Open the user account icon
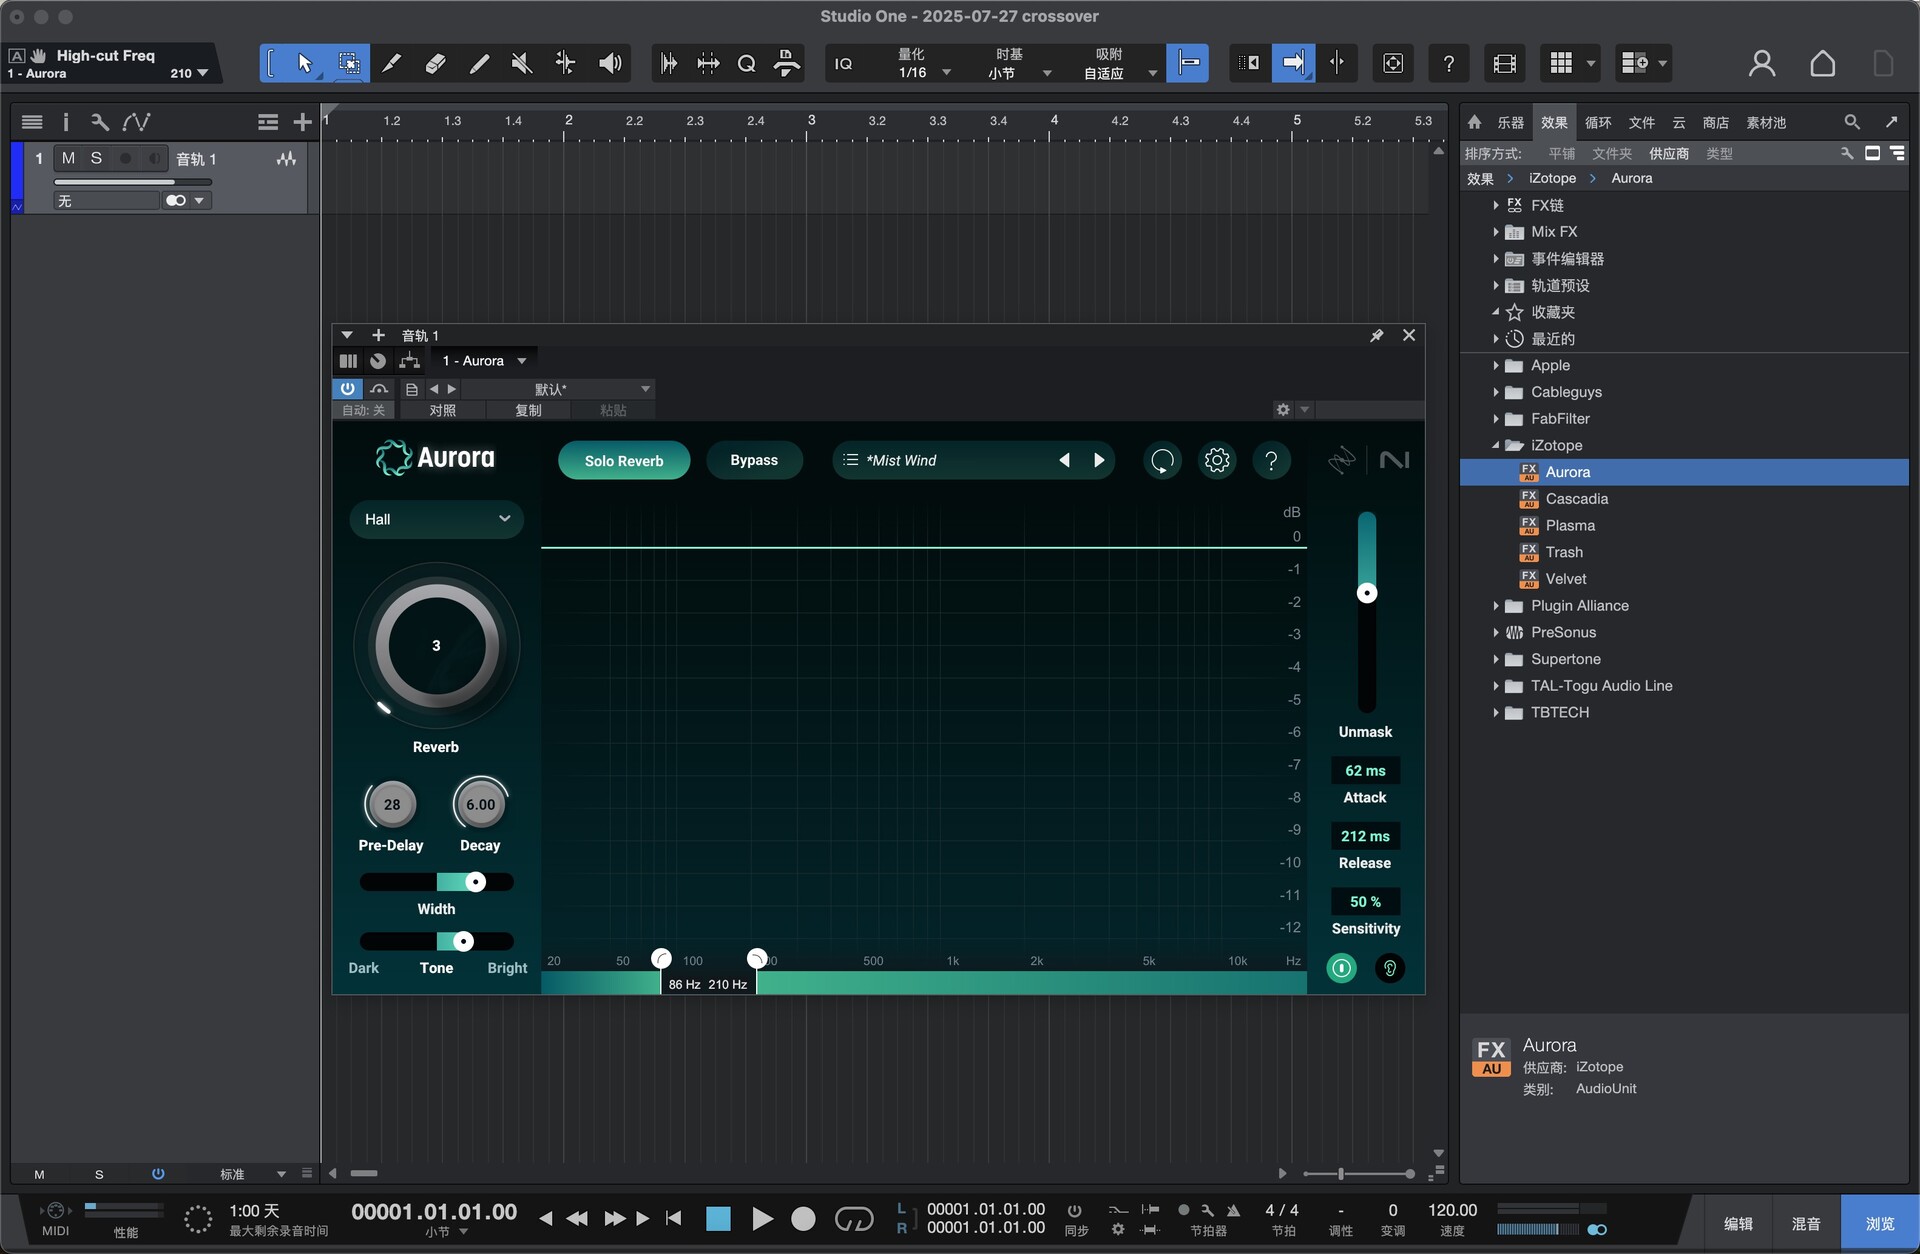The width and height of the screenshot is (1920, 1254). [x=1762, y=64]
